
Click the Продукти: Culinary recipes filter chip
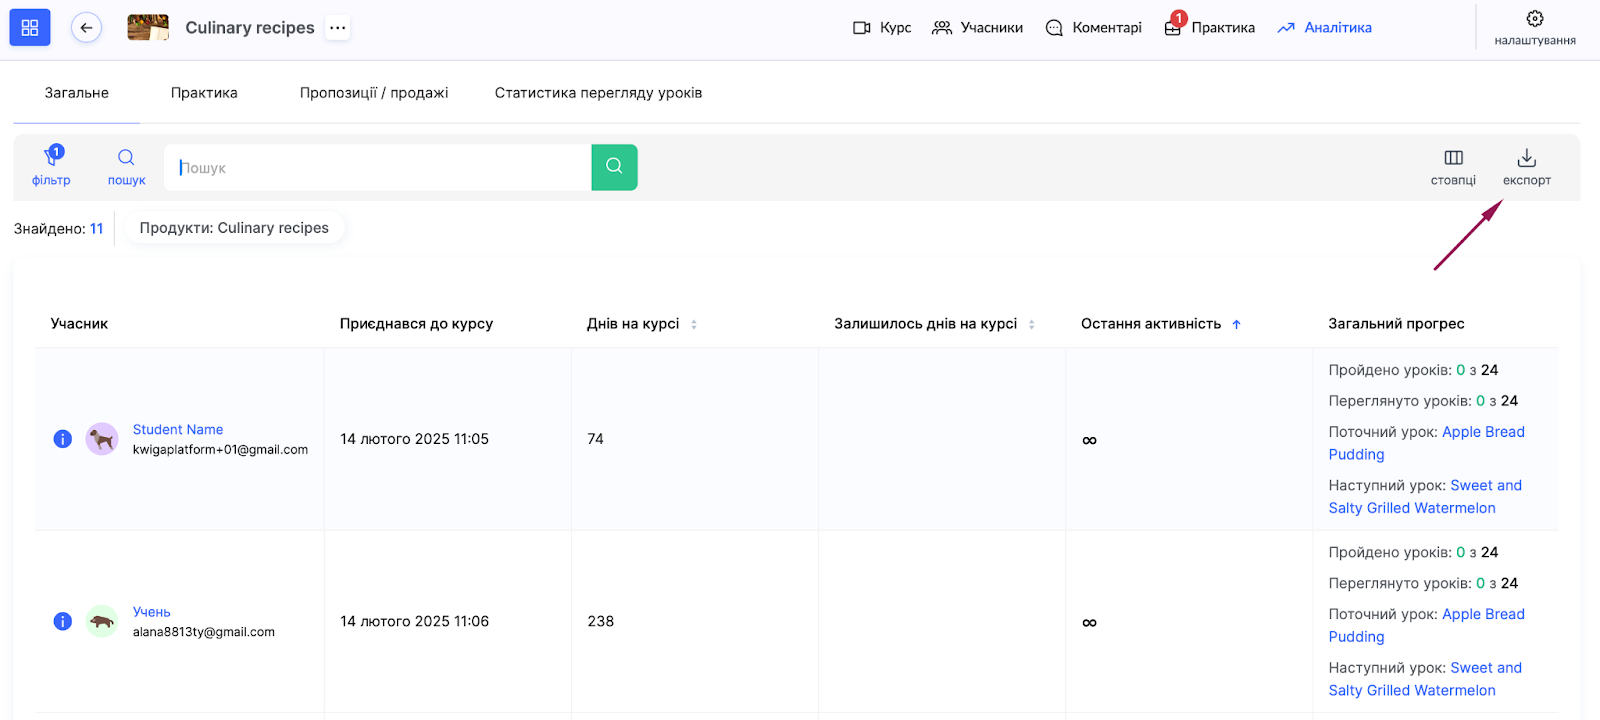234,228
